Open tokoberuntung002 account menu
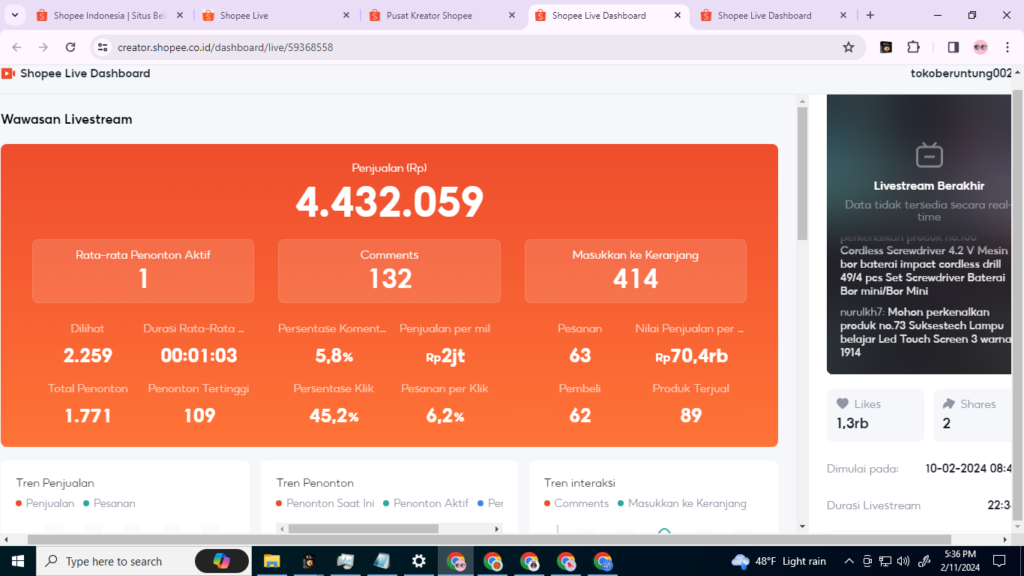This screenshot has width=1024, height=576. [x=961, y=73]
